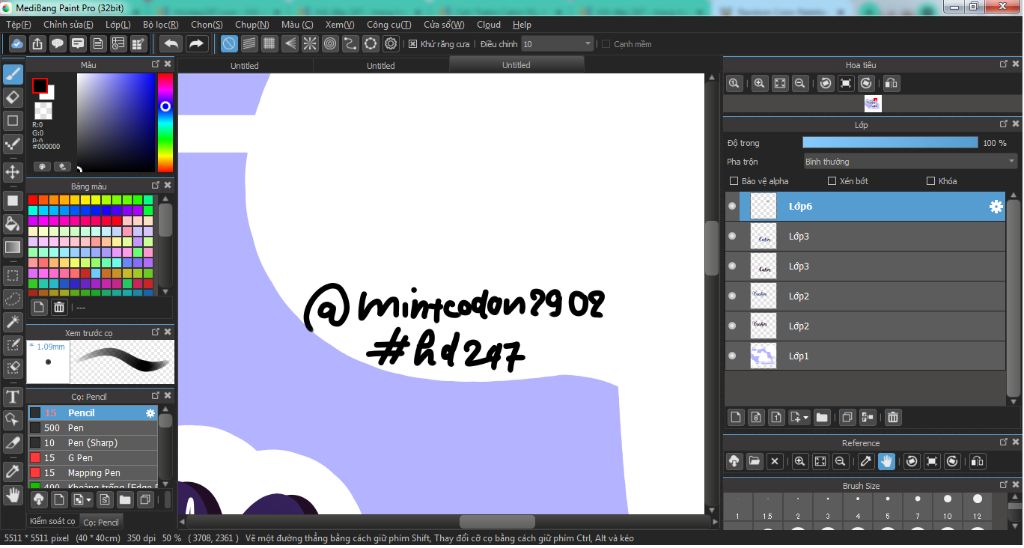Zoom out within the navigator panel
This screenshot has height=548, width=1024.
click(799, 84)
